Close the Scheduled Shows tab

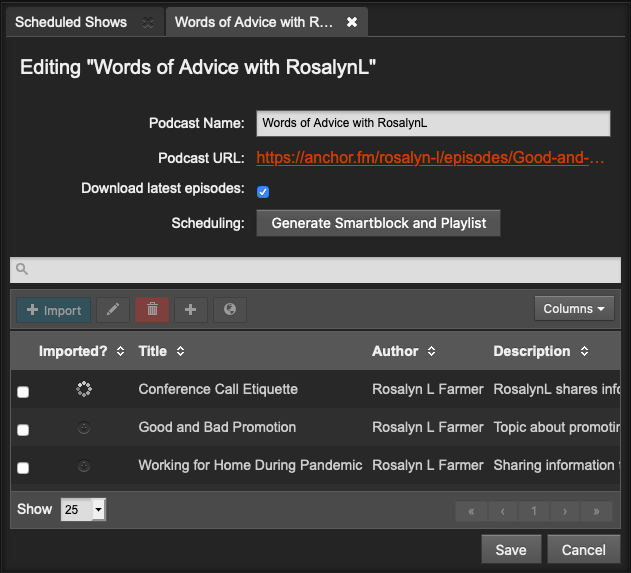point(148,22)
